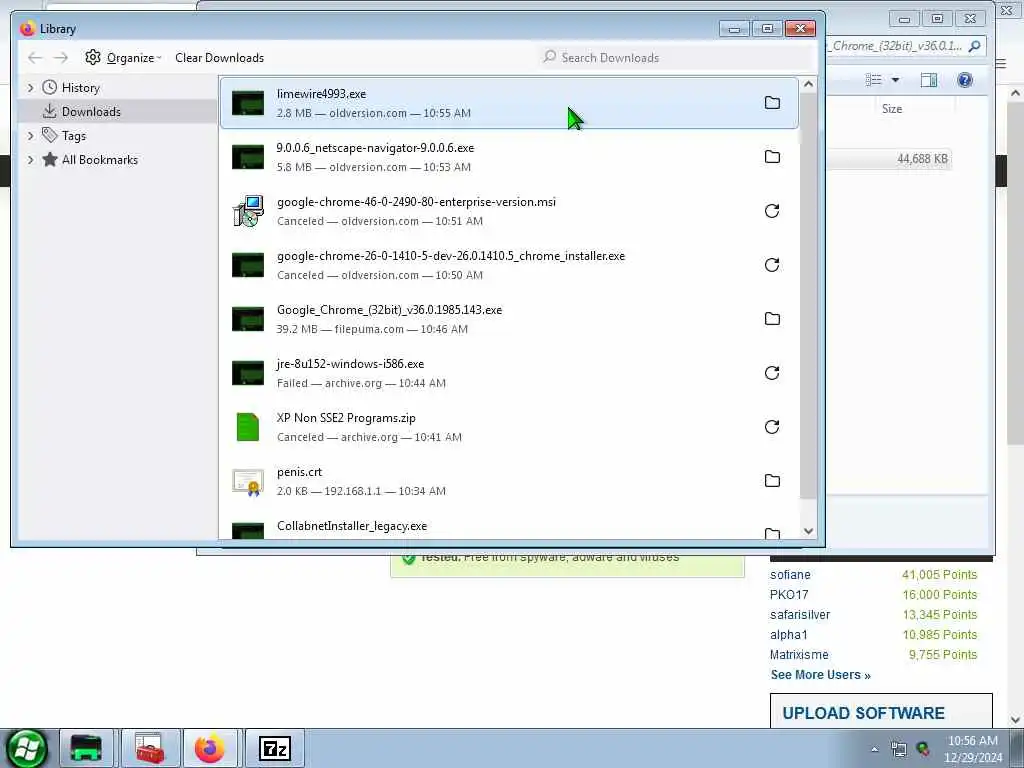
Task: Select the CollabnetInstaller_legacy.exe entry
Action: [509, 528]
